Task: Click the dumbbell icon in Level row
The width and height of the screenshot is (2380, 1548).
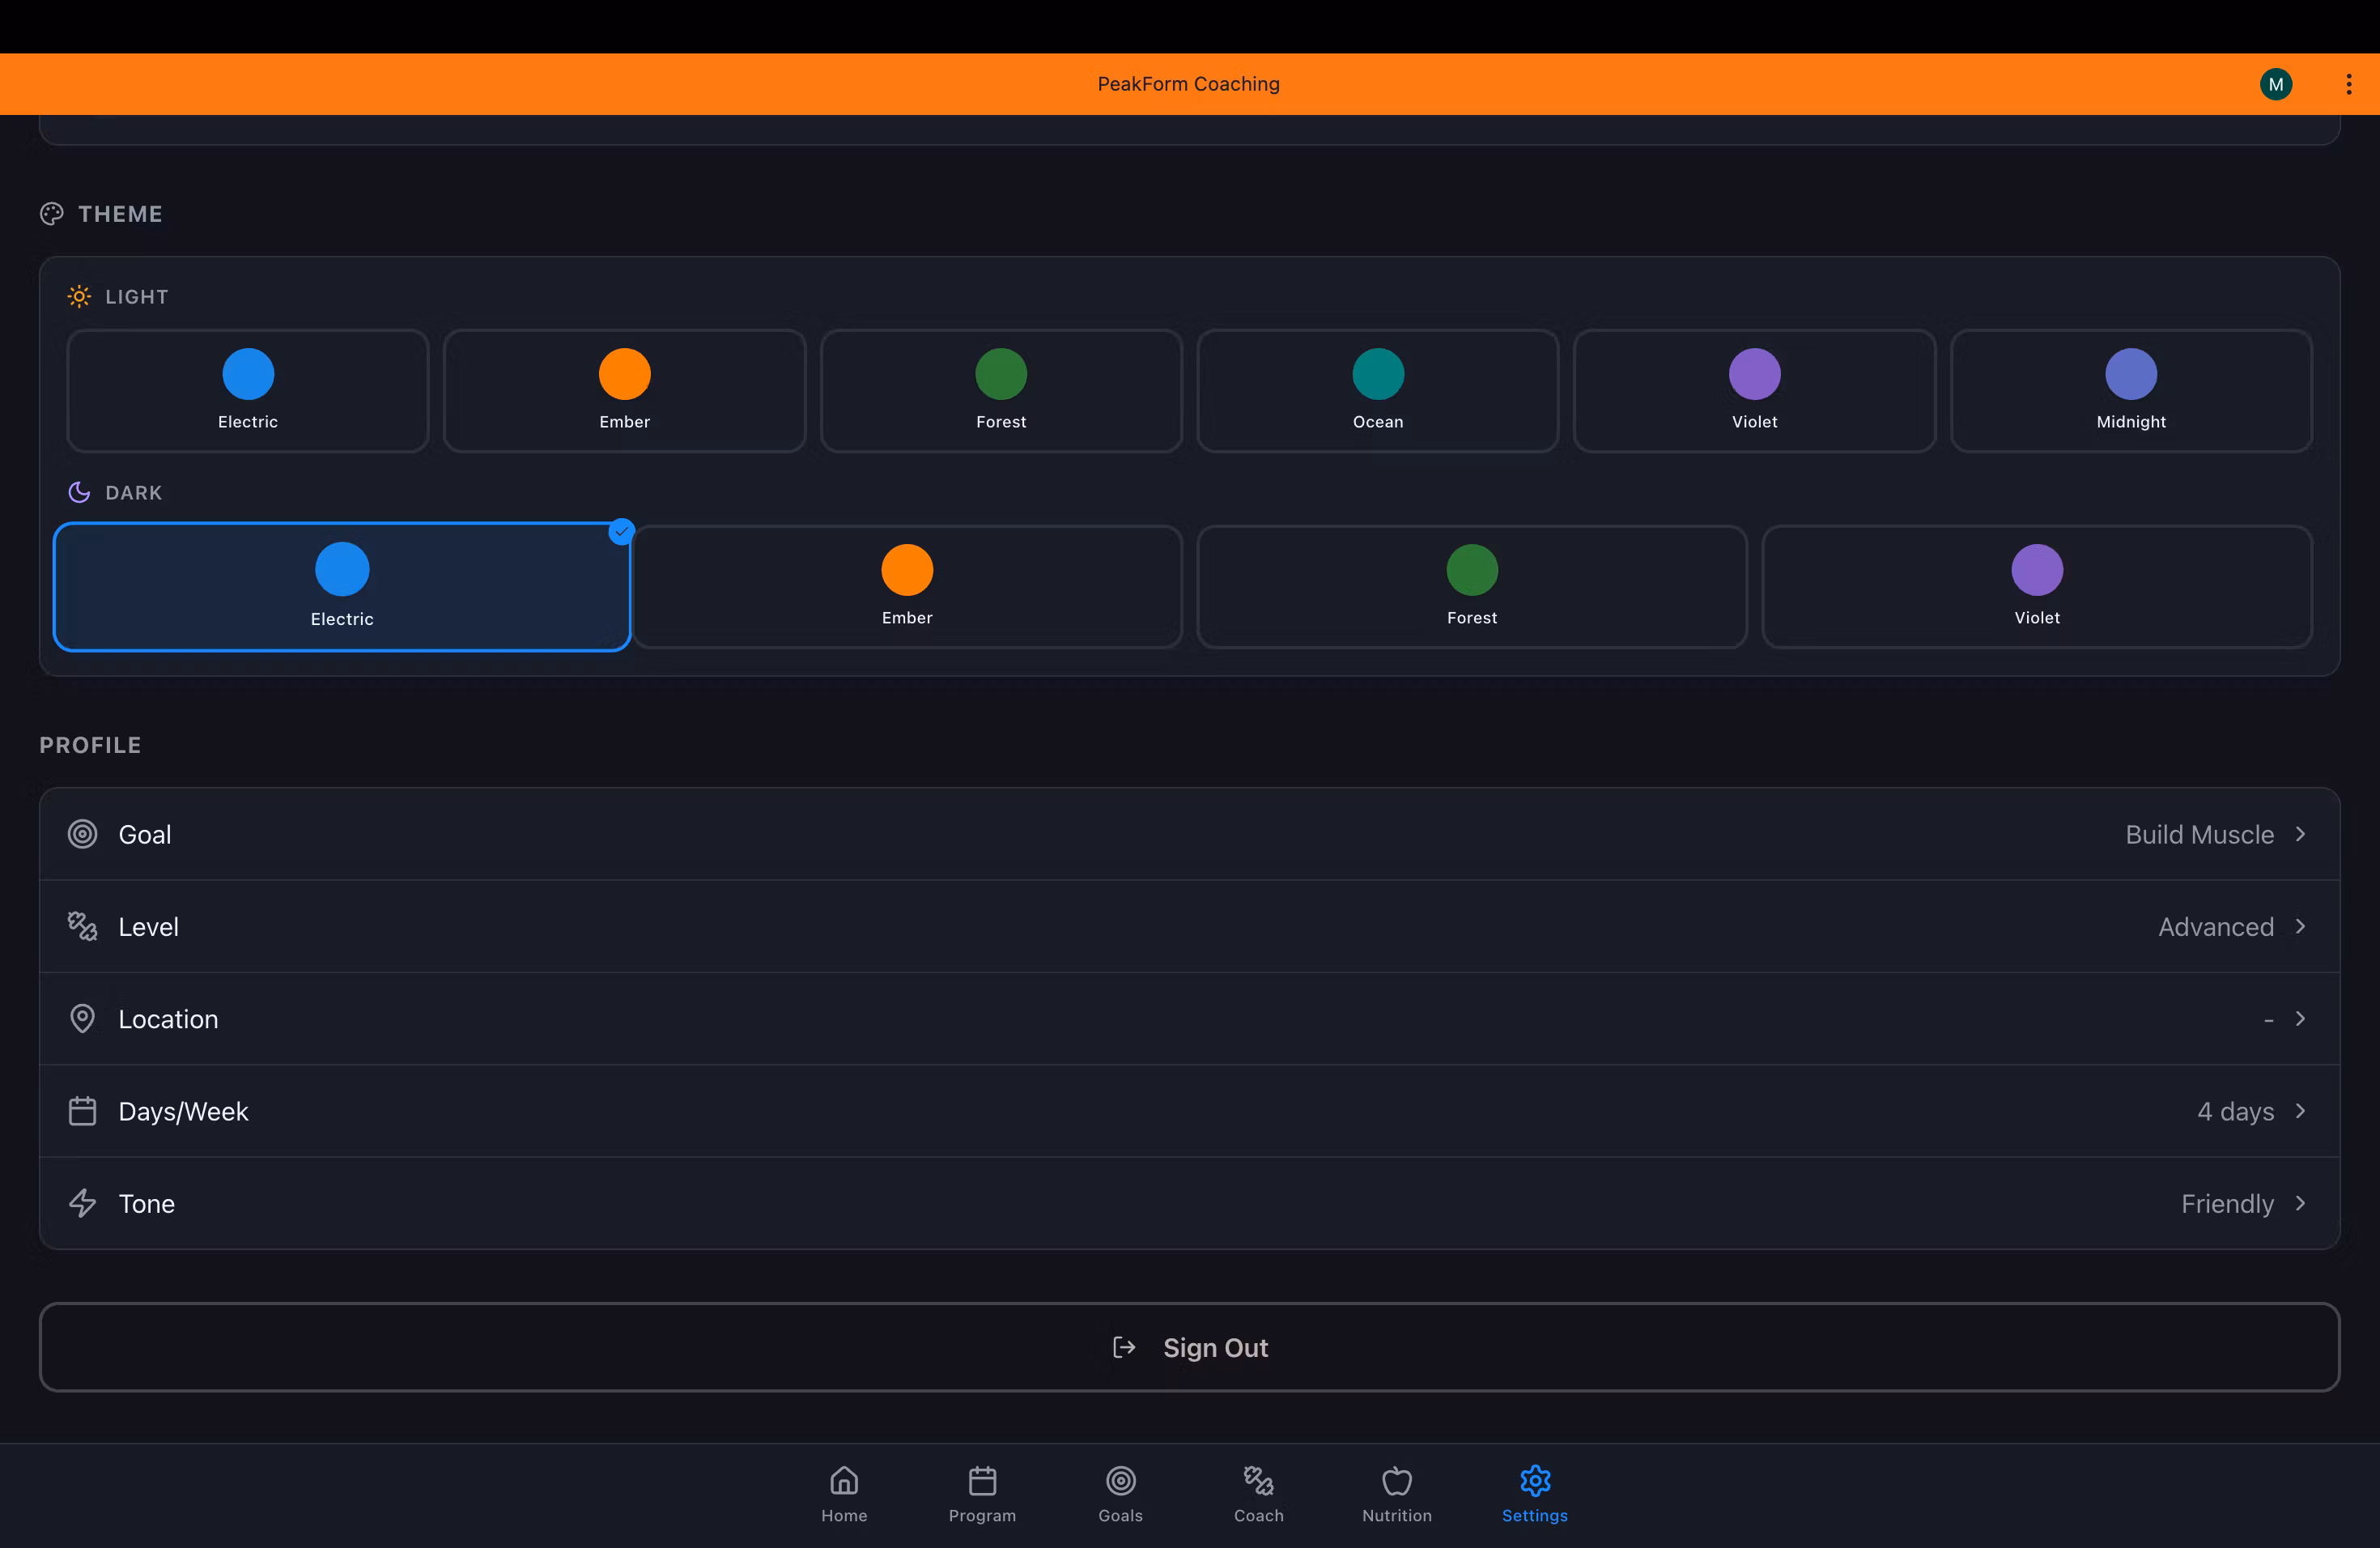Action: 82,926
